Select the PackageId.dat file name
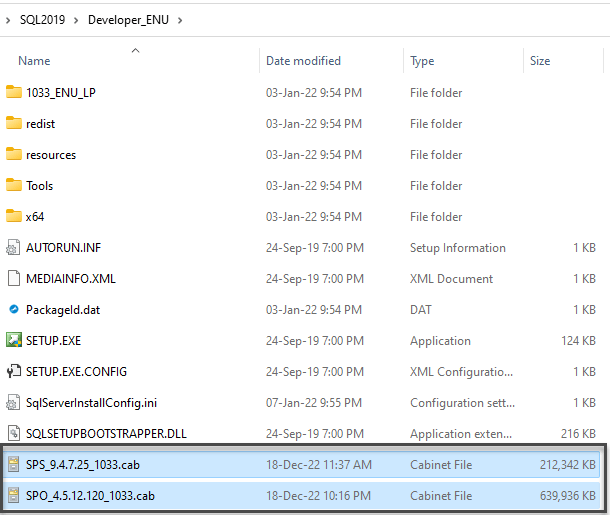This screenshot has height=515, width=610. point(63,310)
